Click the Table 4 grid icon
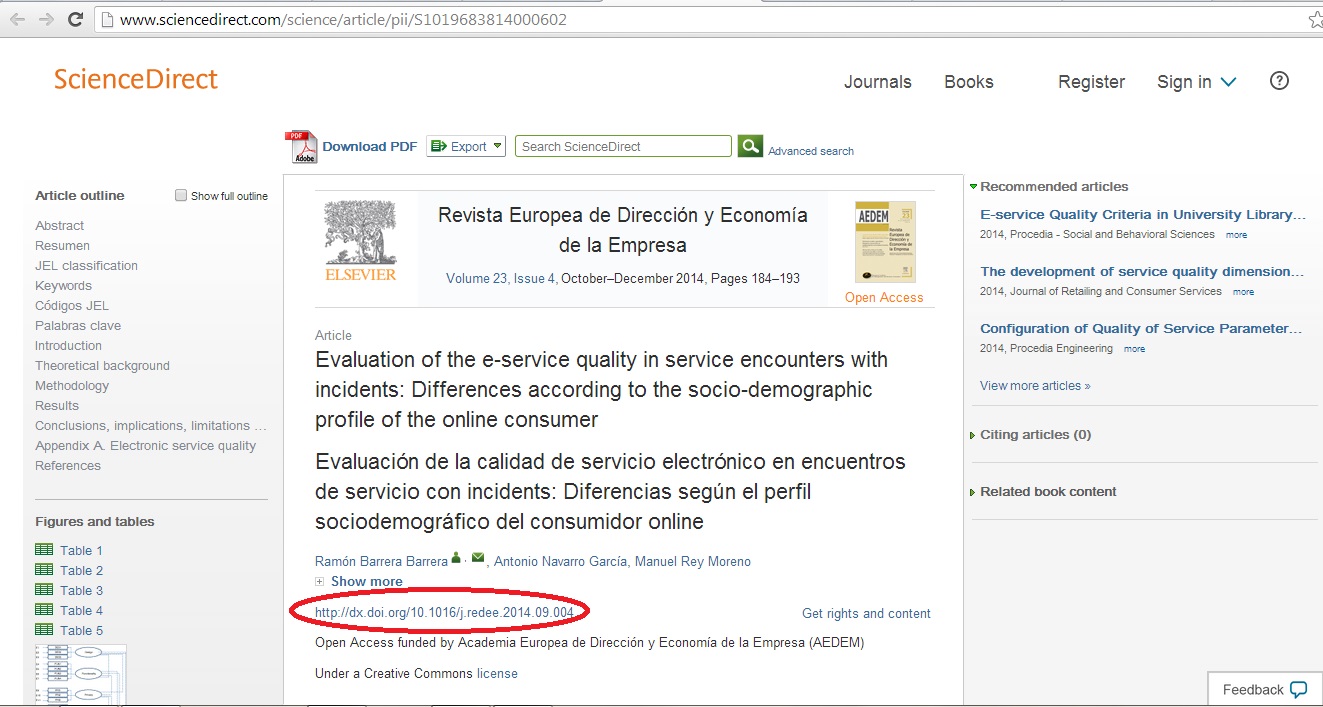 (x=44, y=610)
